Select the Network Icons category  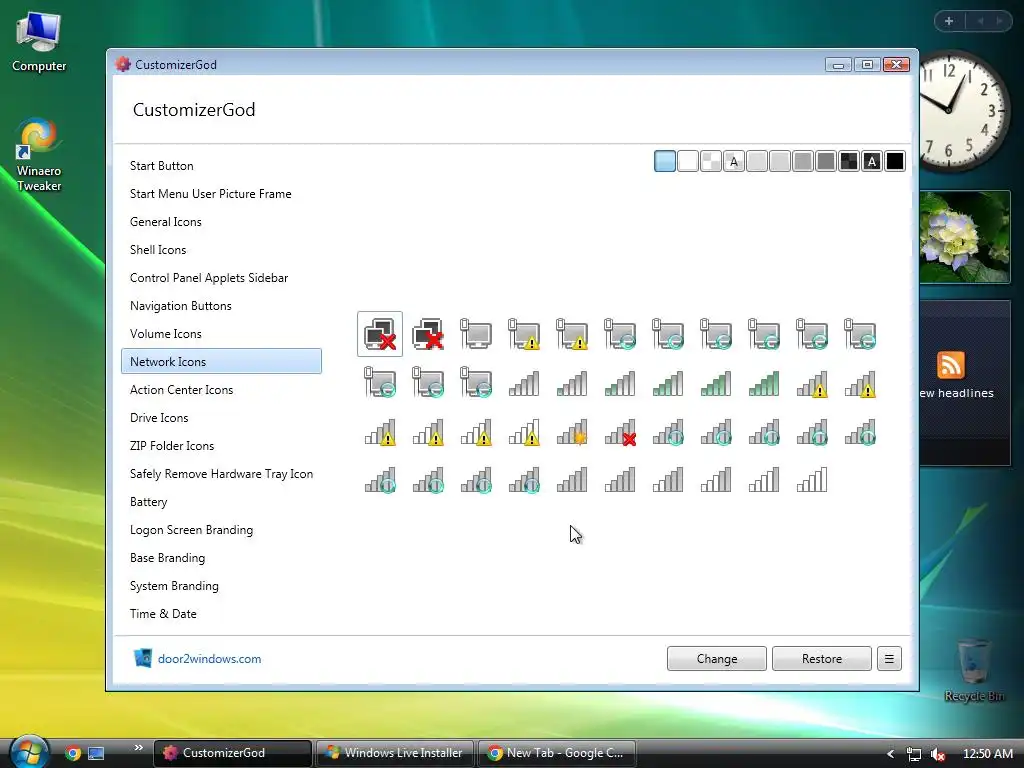(x=221, y=361)
